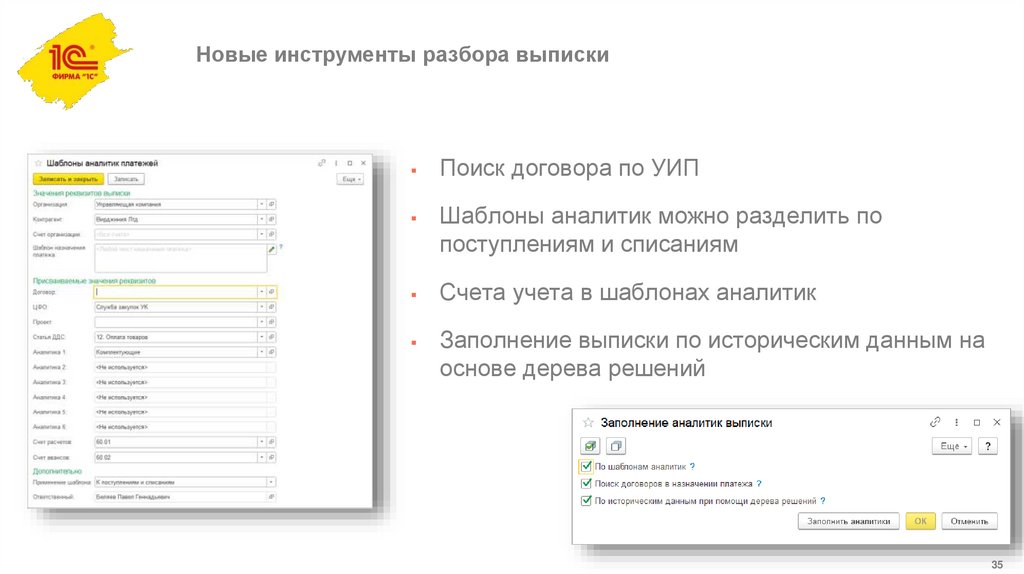Open the Организация value with its open icon
Viewport: 1024px width, 574px height.
tap(272, 204)
